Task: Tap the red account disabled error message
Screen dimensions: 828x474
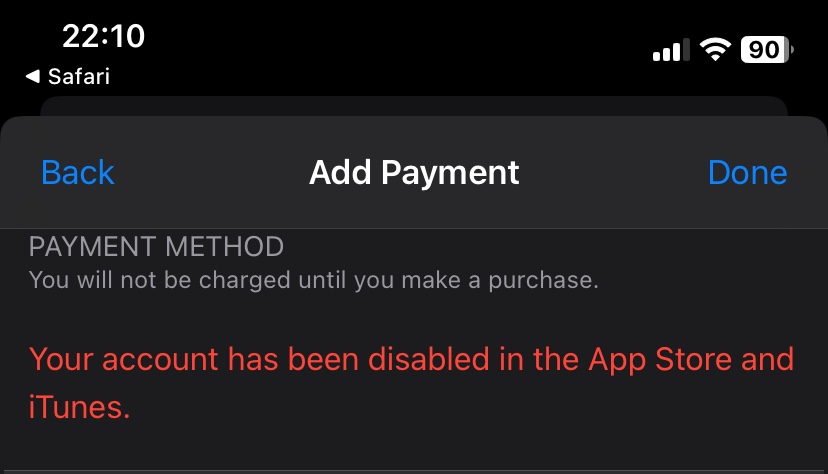Action: (411, 383)
